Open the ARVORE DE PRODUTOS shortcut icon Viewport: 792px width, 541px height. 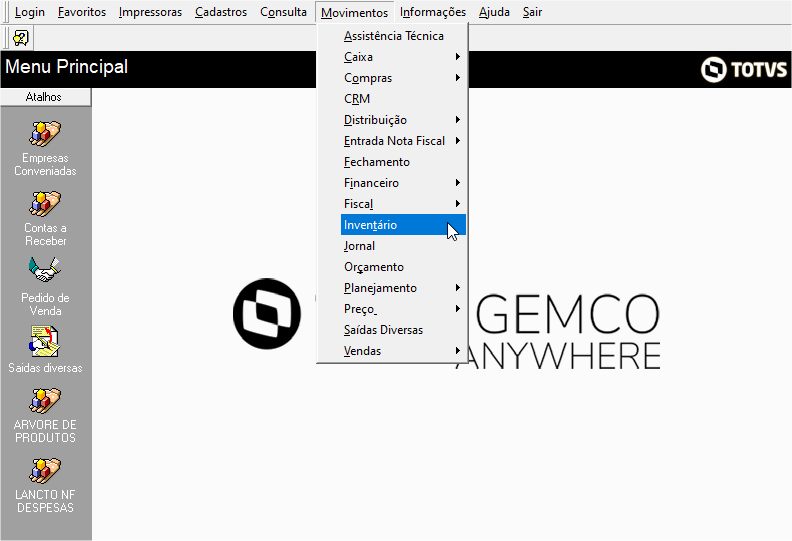click(45, 401)
